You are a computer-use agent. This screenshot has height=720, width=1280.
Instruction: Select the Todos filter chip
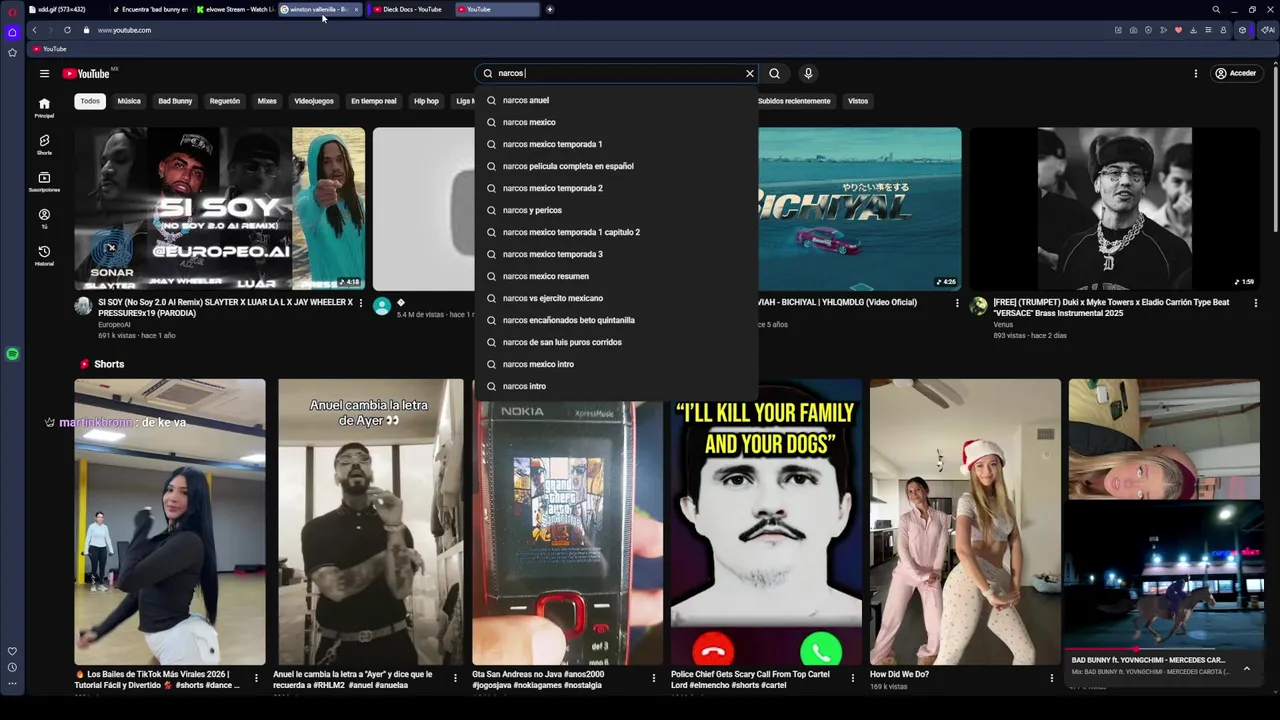(x=90, y=101)
